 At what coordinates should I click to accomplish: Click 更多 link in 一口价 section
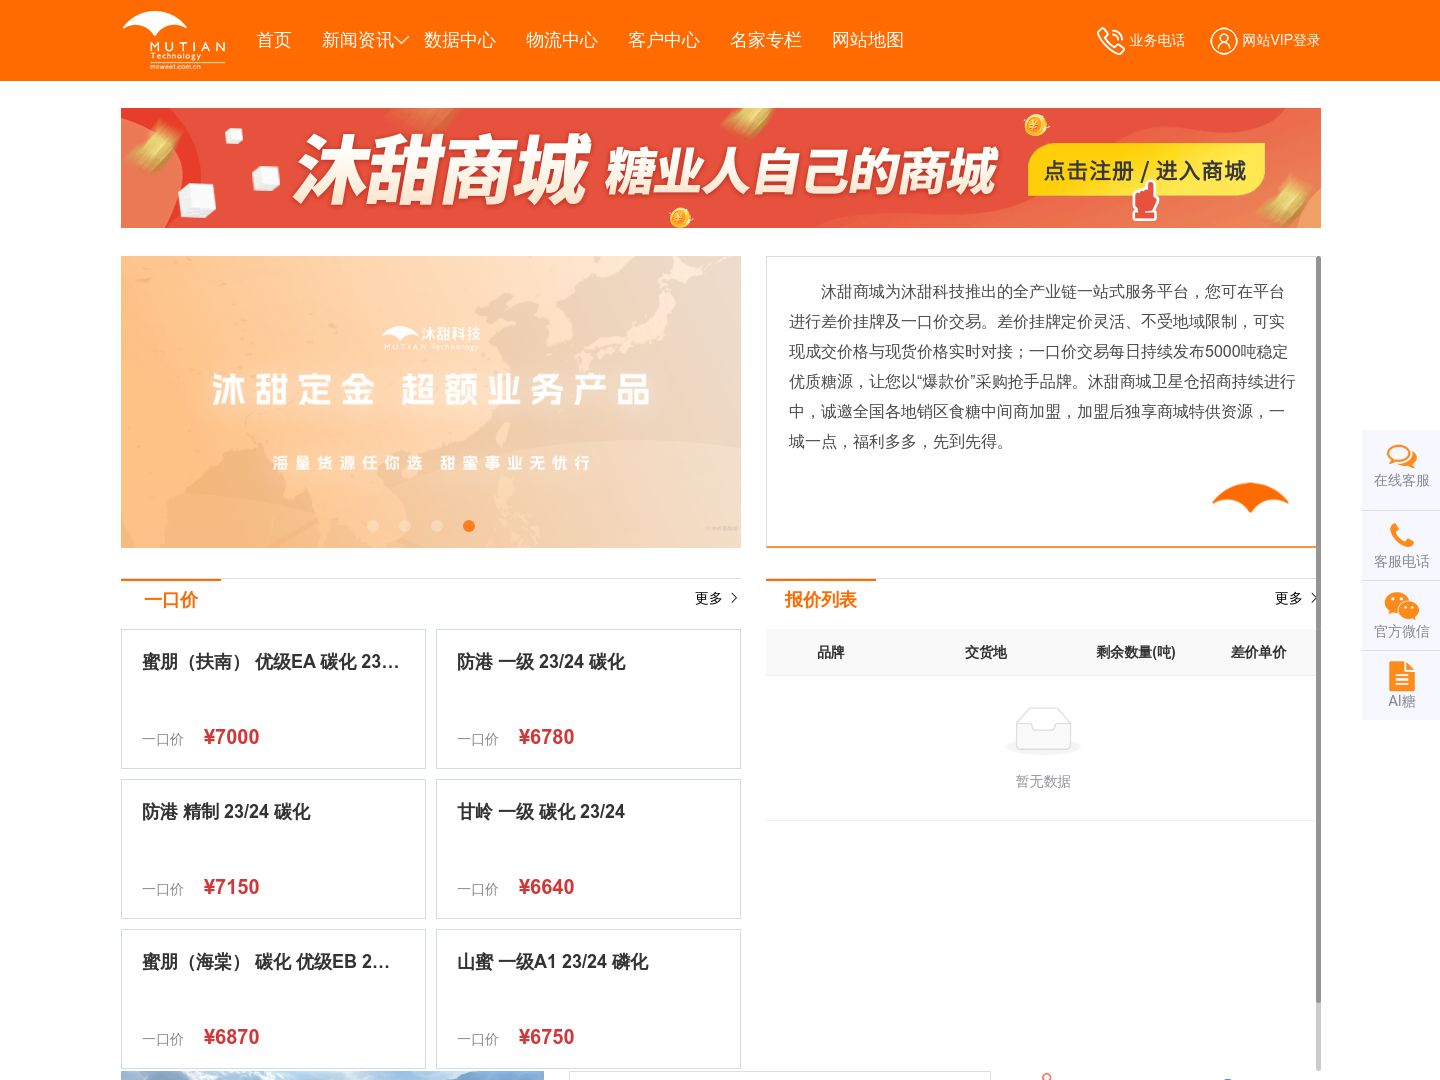(x=709, y=598)
